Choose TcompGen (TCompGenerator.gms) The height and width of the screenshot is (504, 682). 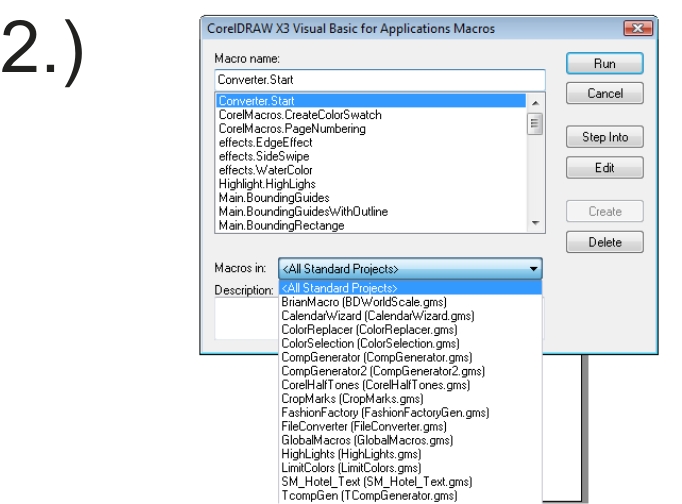[x=410, y=496]
